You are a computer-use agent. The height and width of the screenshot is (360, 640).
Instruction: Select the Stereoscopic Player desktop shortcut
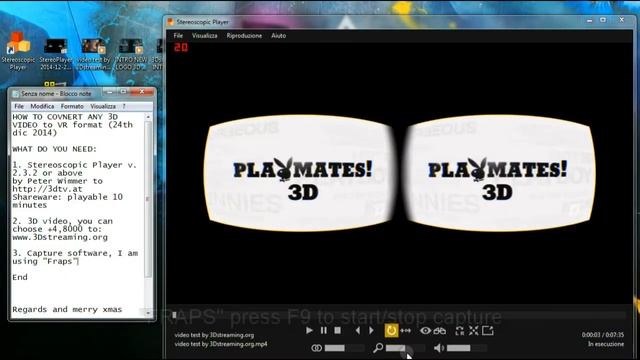[x=18, y=51]
